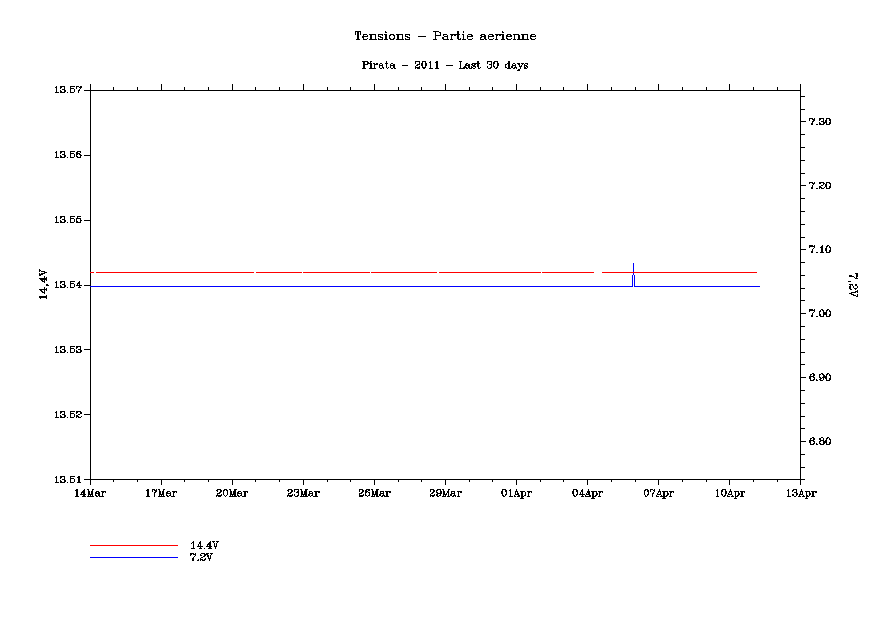Click the 07Apr date on the time axis
The width and height of the screenshot is (891, 630).
point(658,493)
